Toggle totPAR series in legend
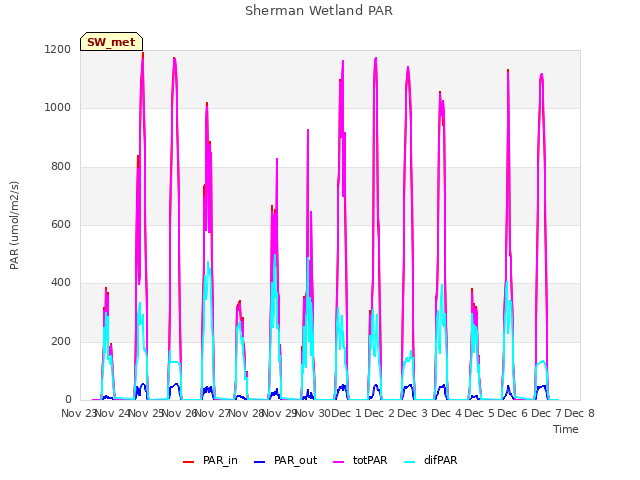Screen dimensions: 640x480 pos(360,460)
